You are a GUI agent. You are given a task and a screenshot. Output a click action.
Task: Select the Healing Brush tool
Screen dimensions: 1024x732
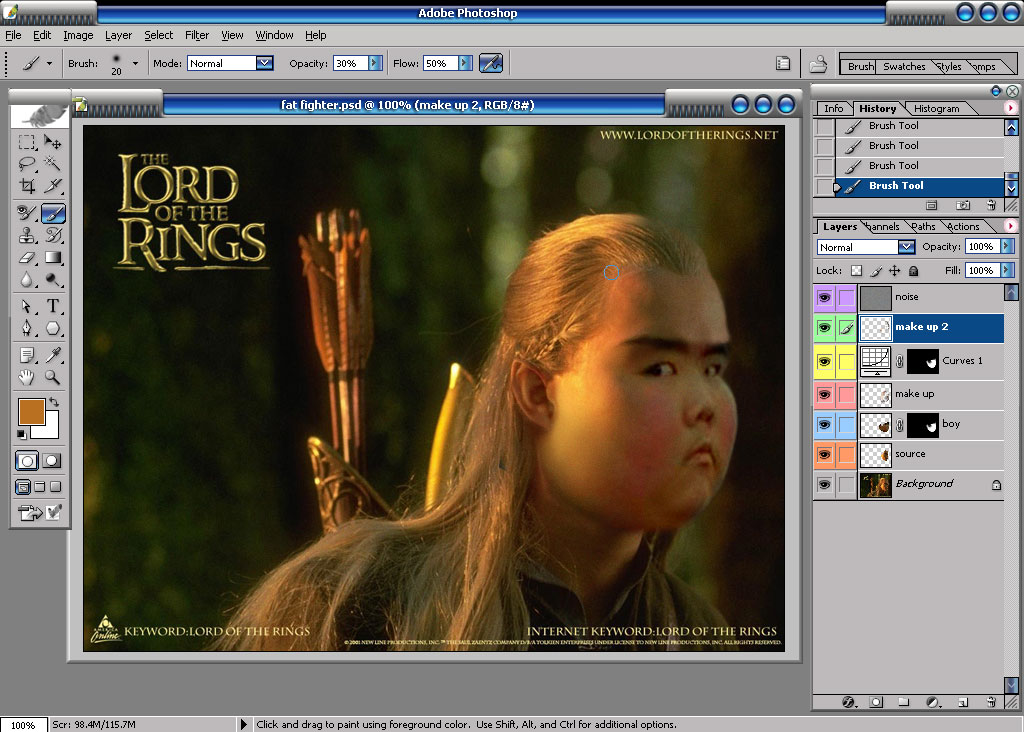27,213
